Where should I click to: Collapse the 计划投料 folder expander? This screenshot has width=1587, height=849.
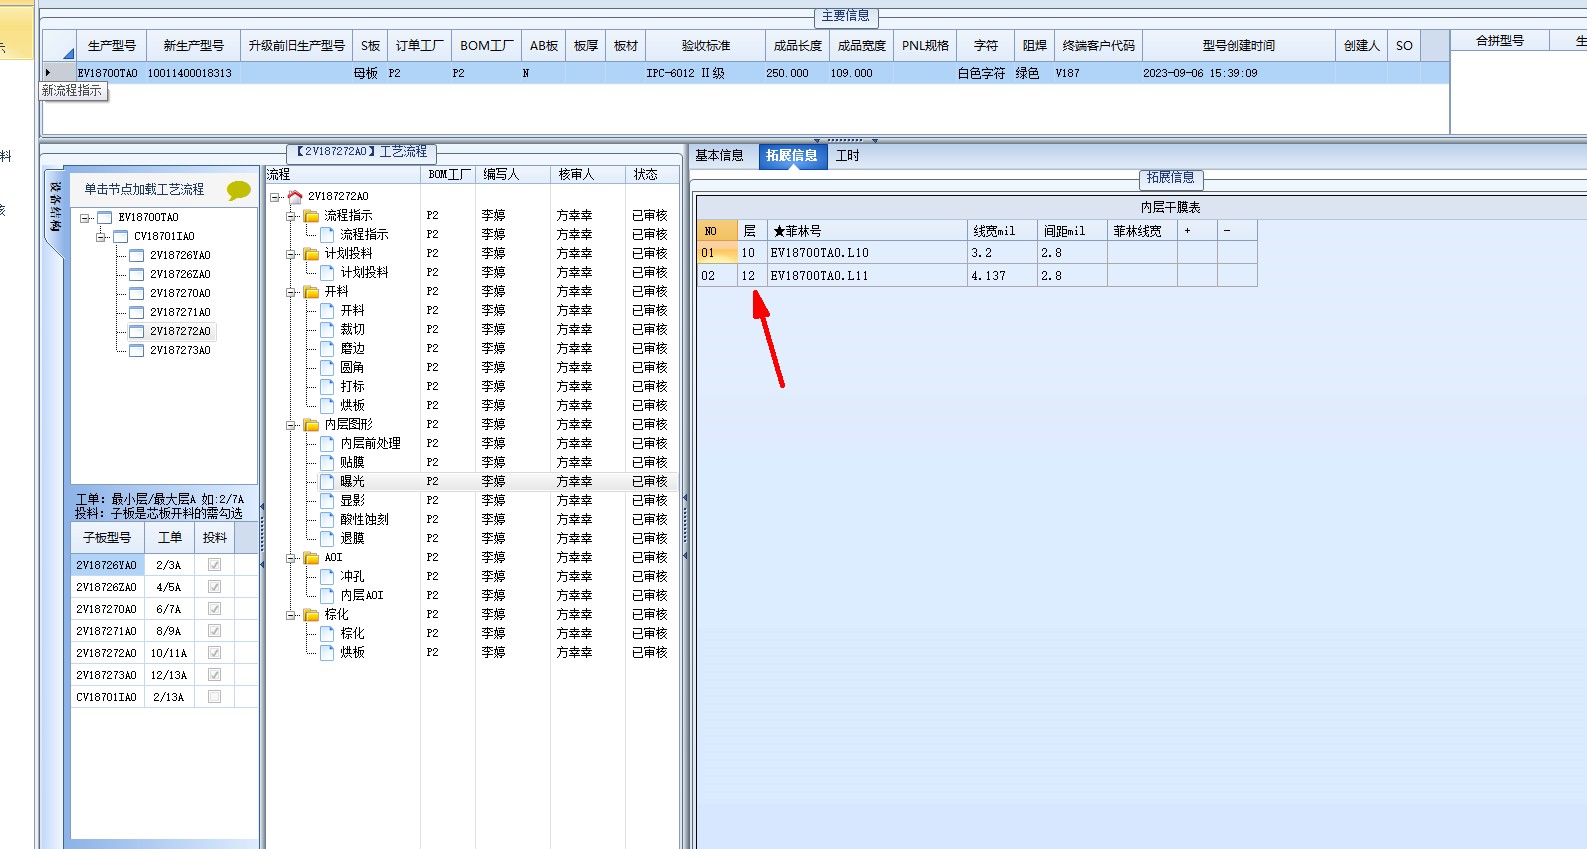(x=291, y=254)
